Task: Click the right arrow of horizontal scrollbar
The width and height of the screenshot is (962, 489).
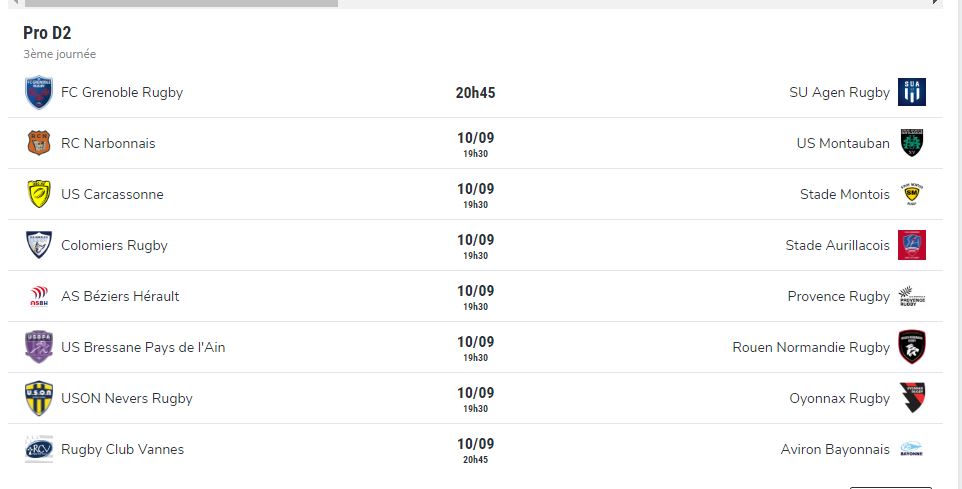Action: (935, 2)
